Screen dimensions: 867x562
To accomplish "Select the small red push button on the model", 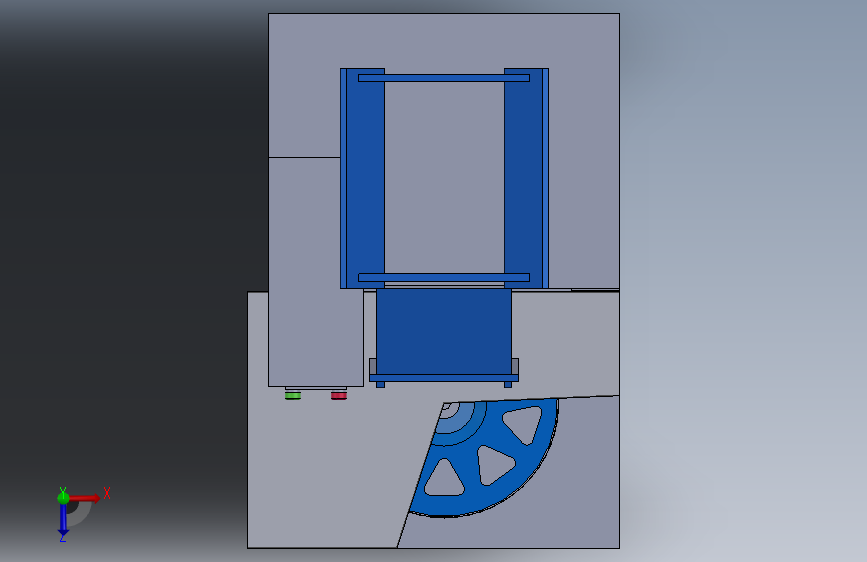I will [339, 395].
